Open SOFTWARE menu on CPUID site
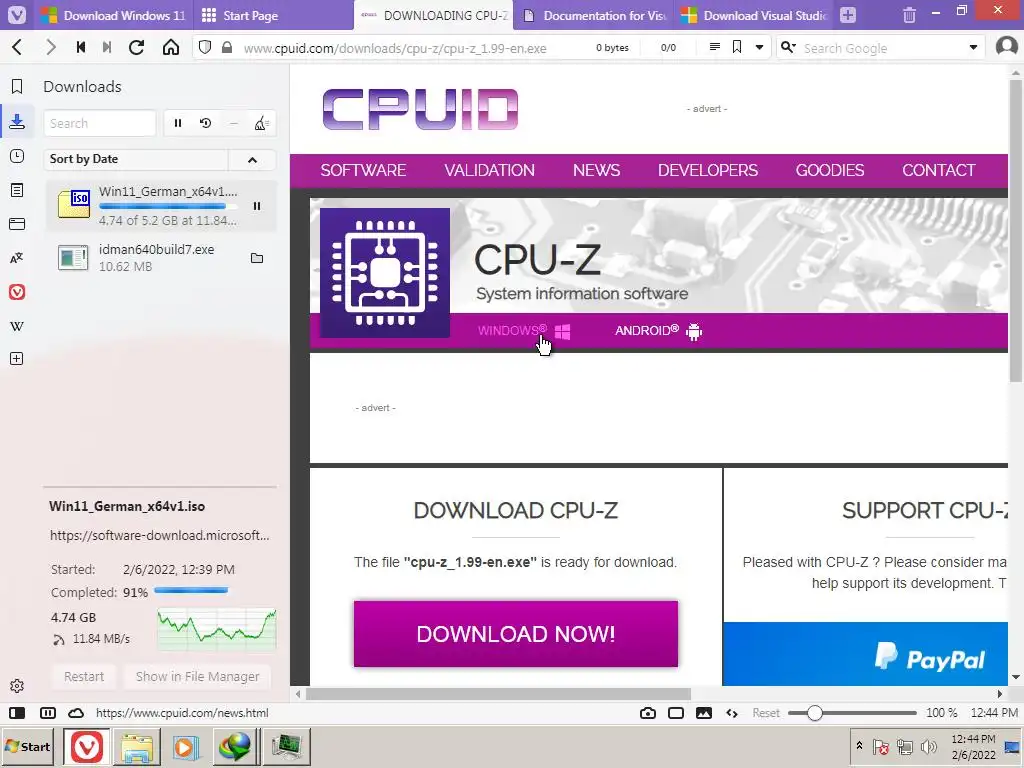The height and width of the screenshot is (768, 1024). [x=363, y=170]
